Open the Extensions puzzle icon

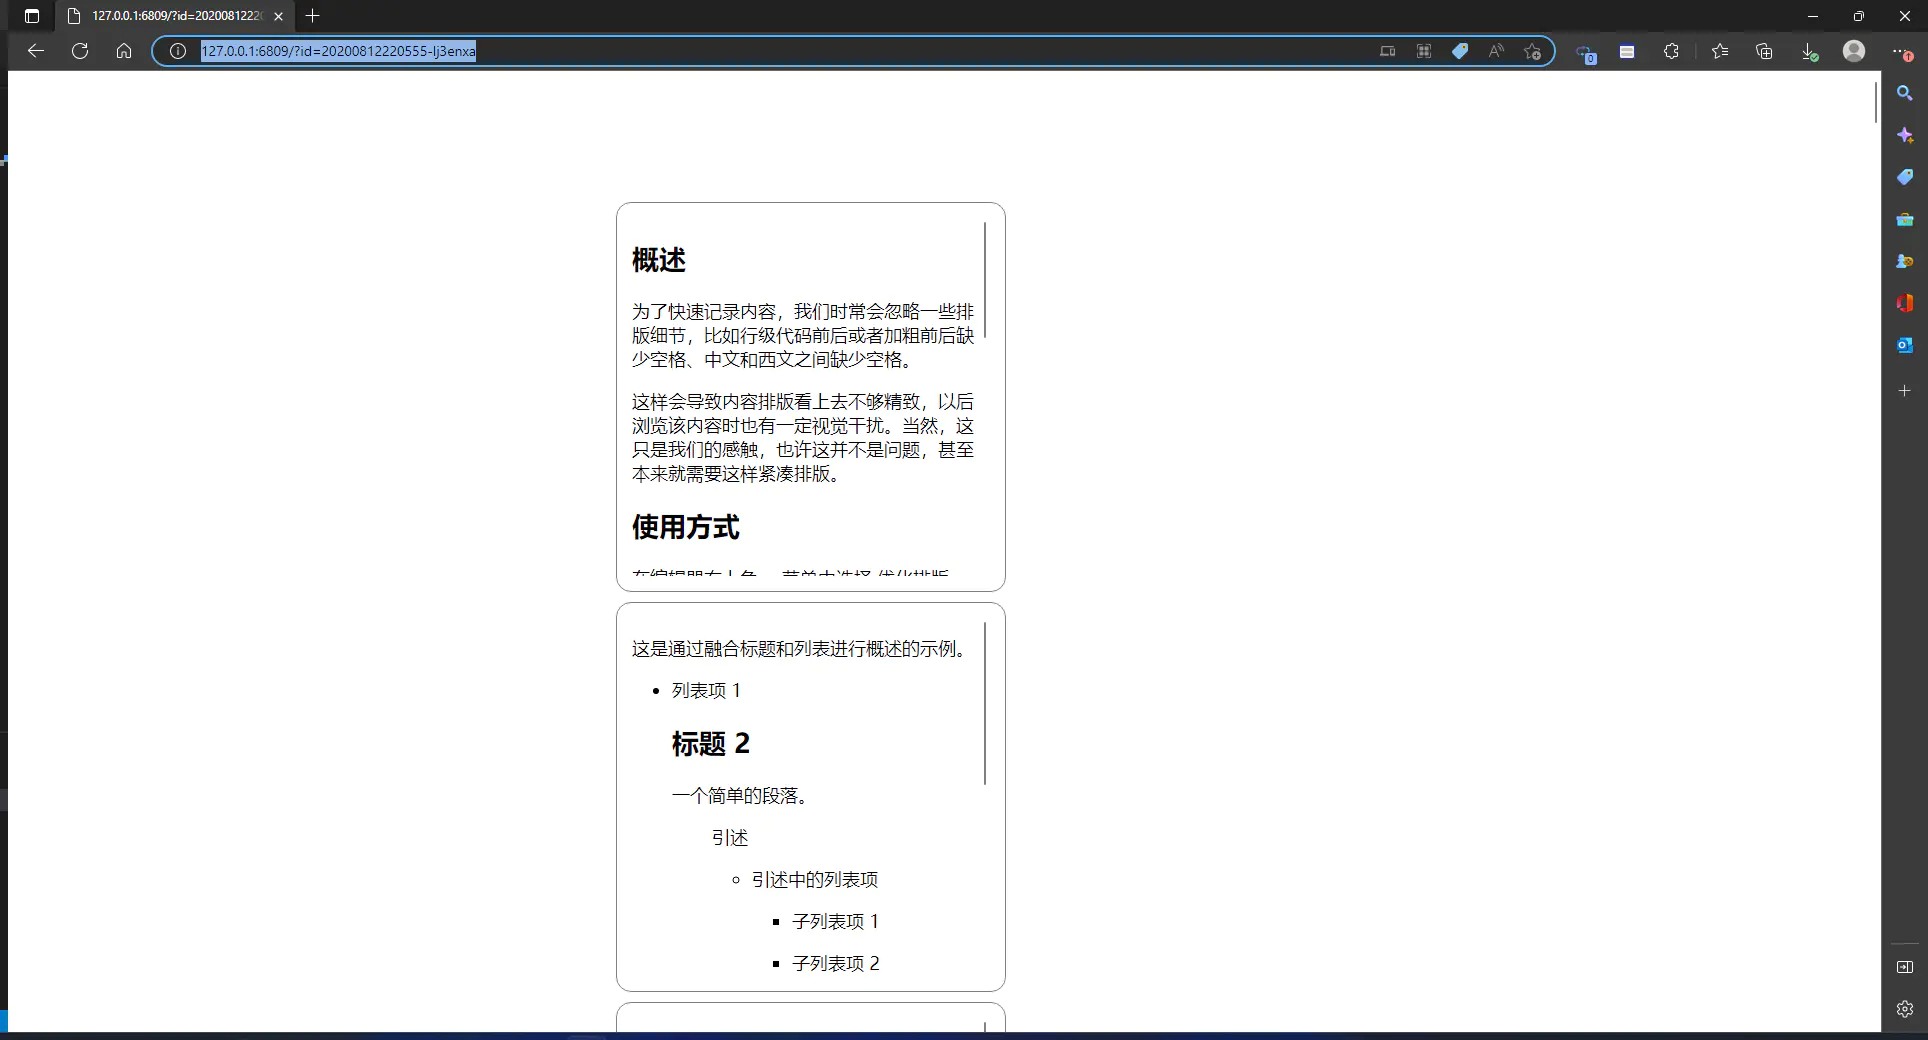(1671, 51)
